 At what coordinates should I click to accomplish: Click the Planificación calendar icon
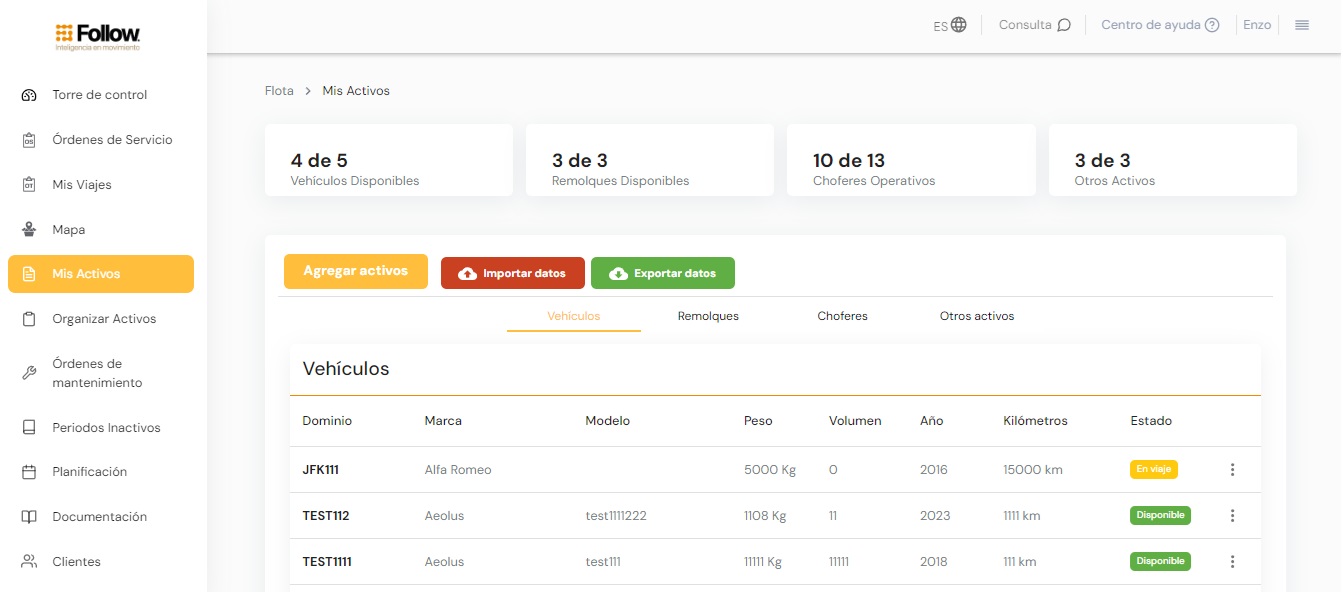point(29,472)
